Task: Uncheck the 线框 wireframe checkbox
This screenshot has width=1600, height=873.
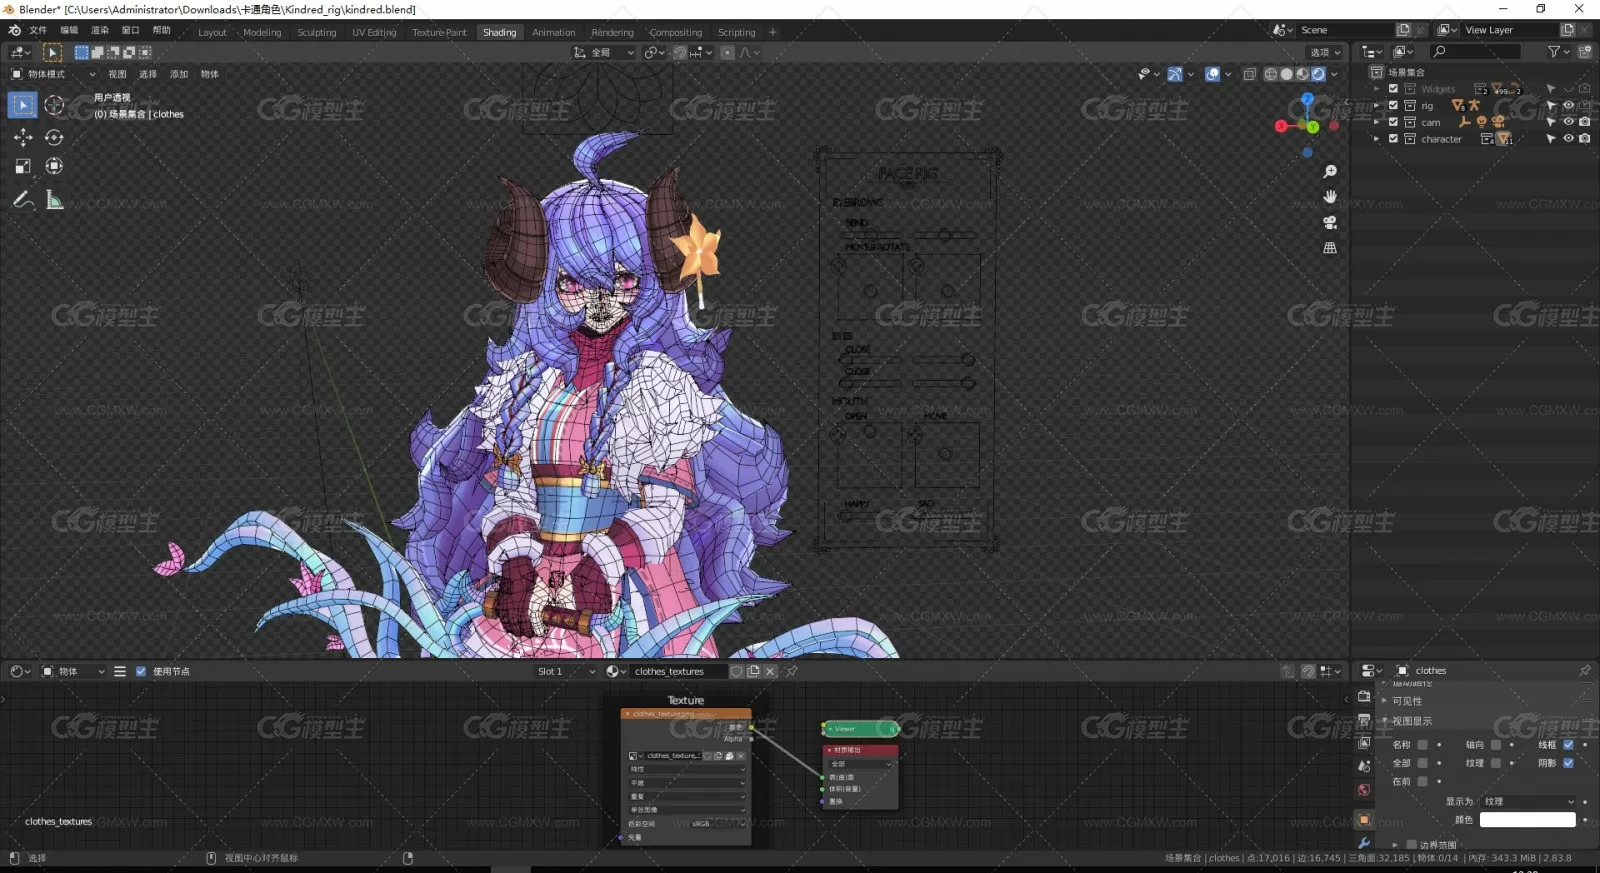Action: [x=1568, y=744]
